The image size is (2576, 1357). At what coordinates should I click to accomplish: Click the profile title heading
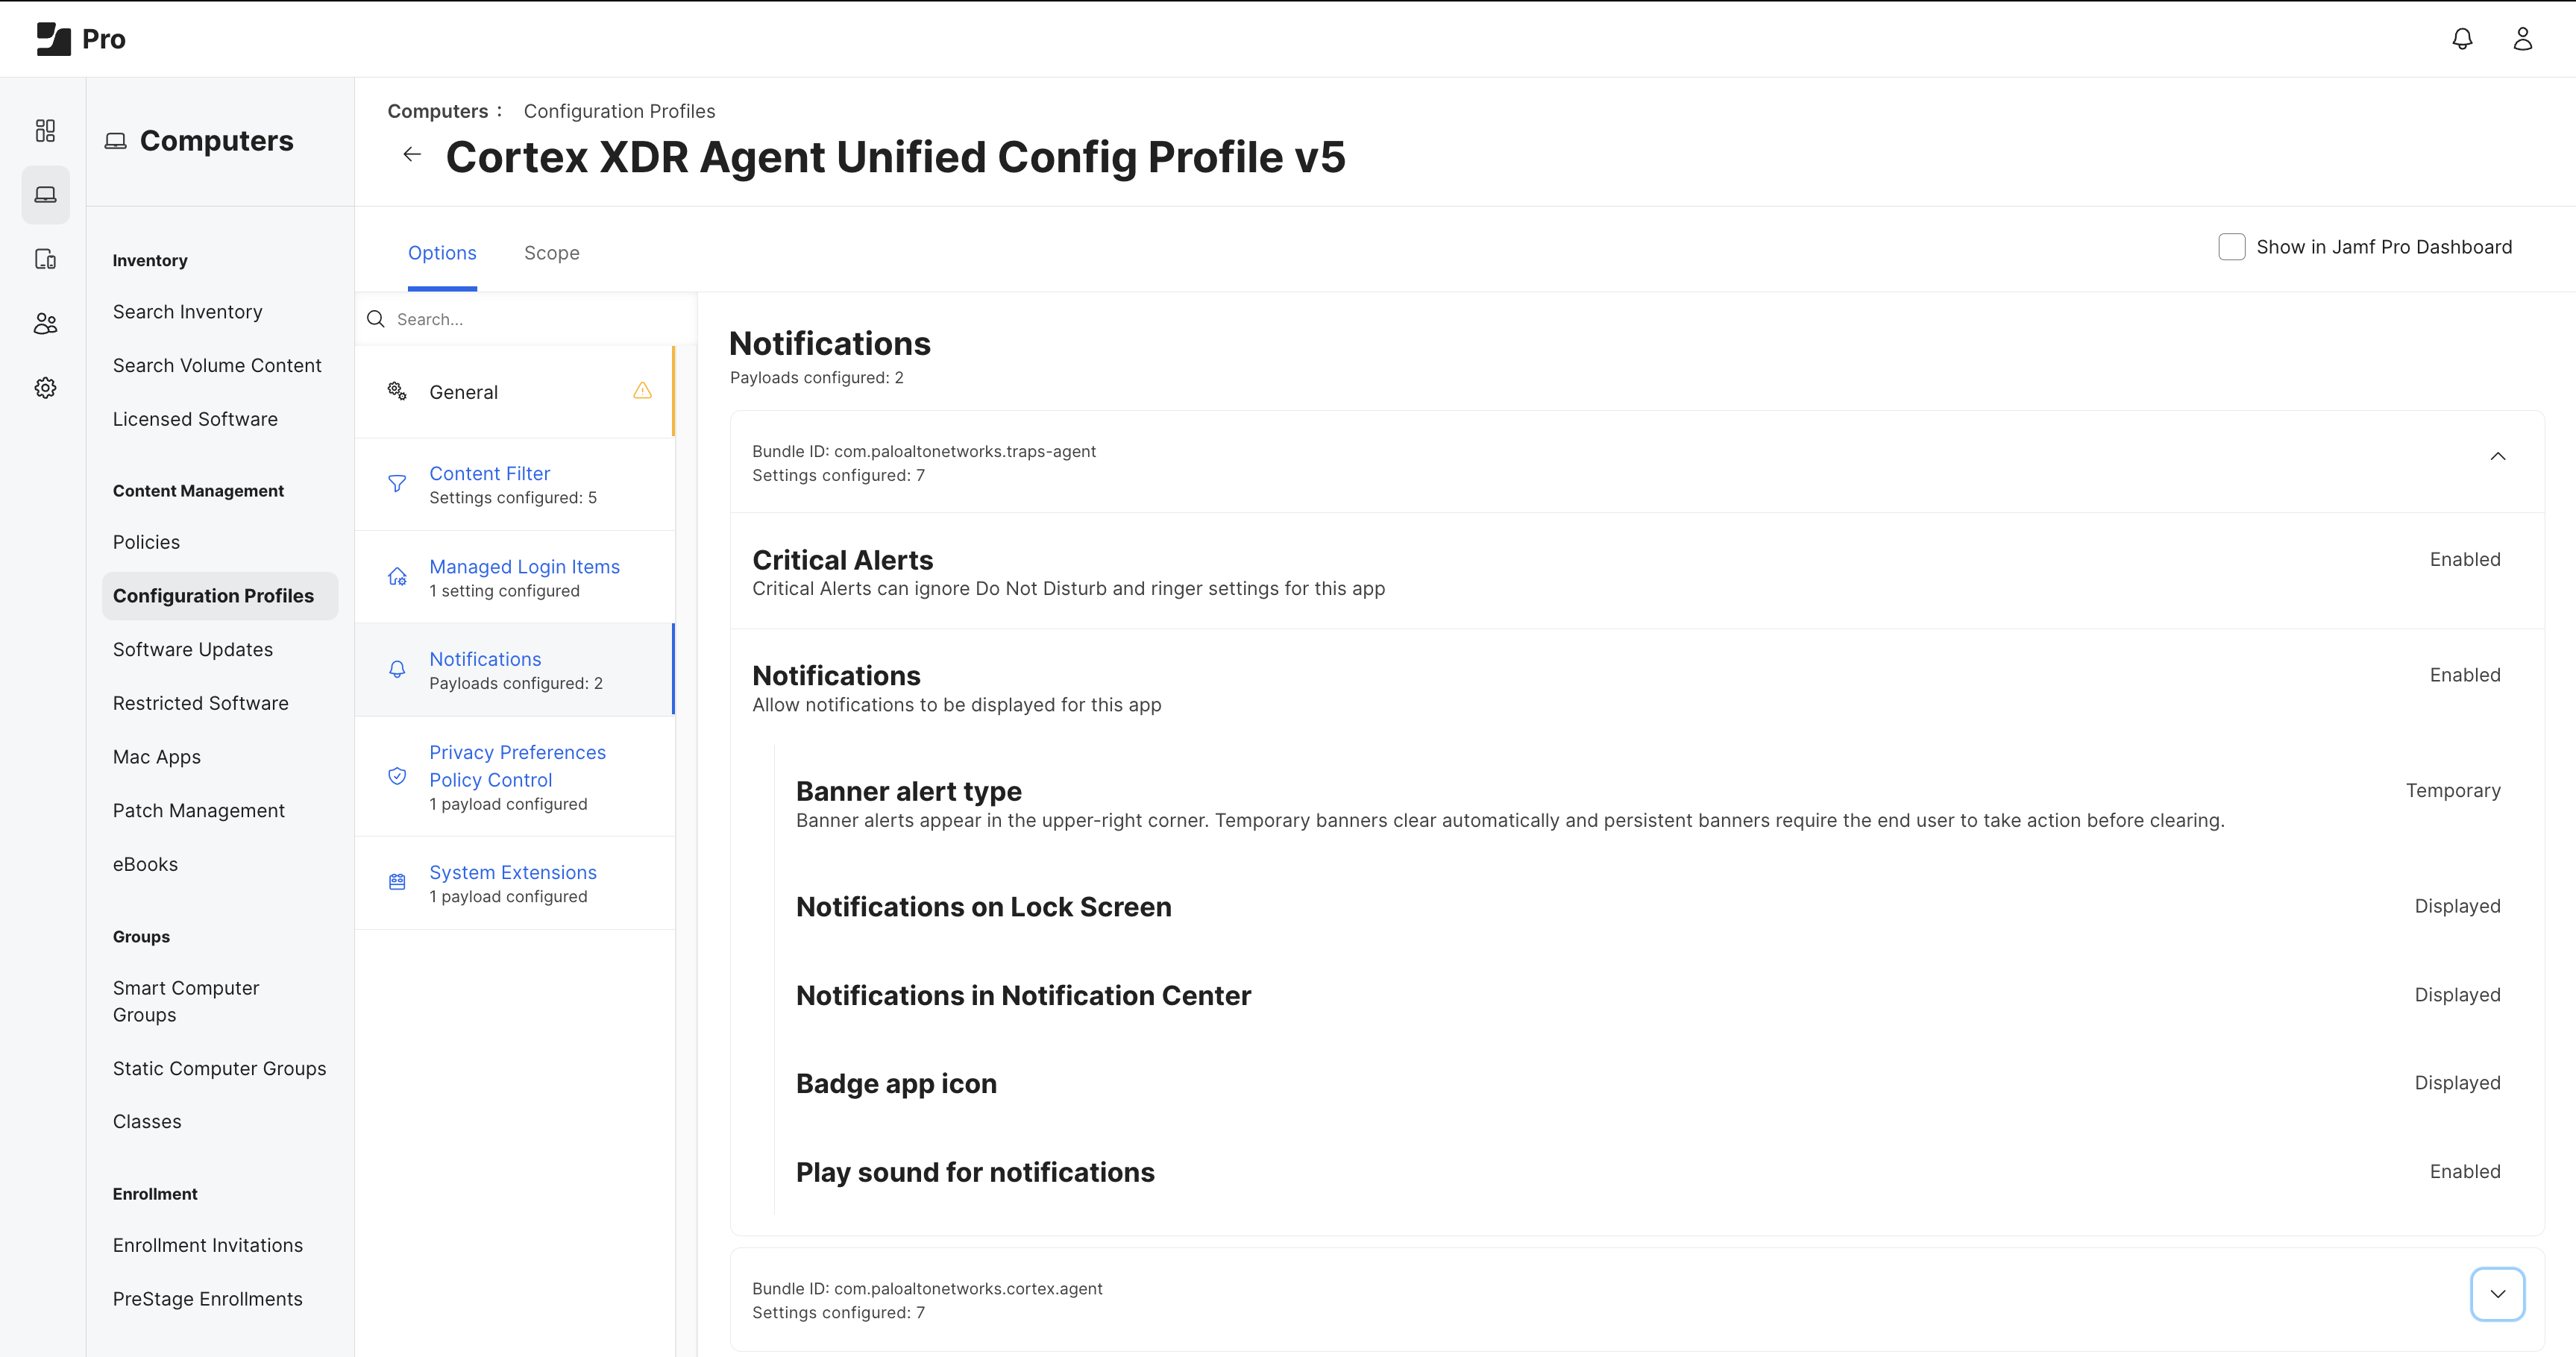coord(895,157)
